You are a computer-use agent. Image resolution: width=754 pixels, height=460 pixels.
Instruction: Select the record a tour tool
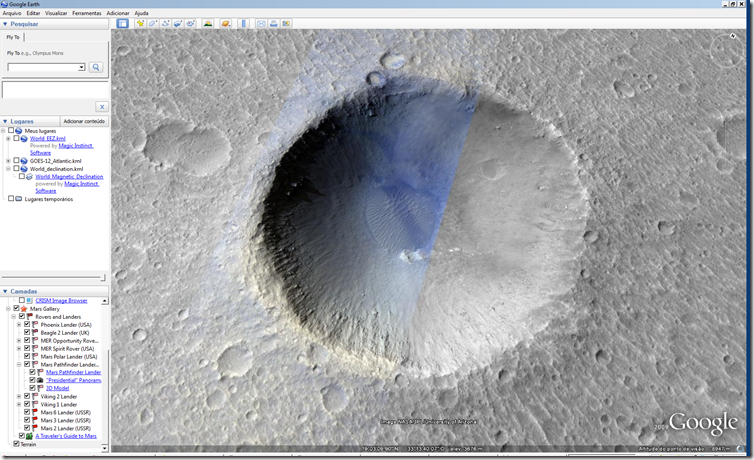tap(190, 23)
